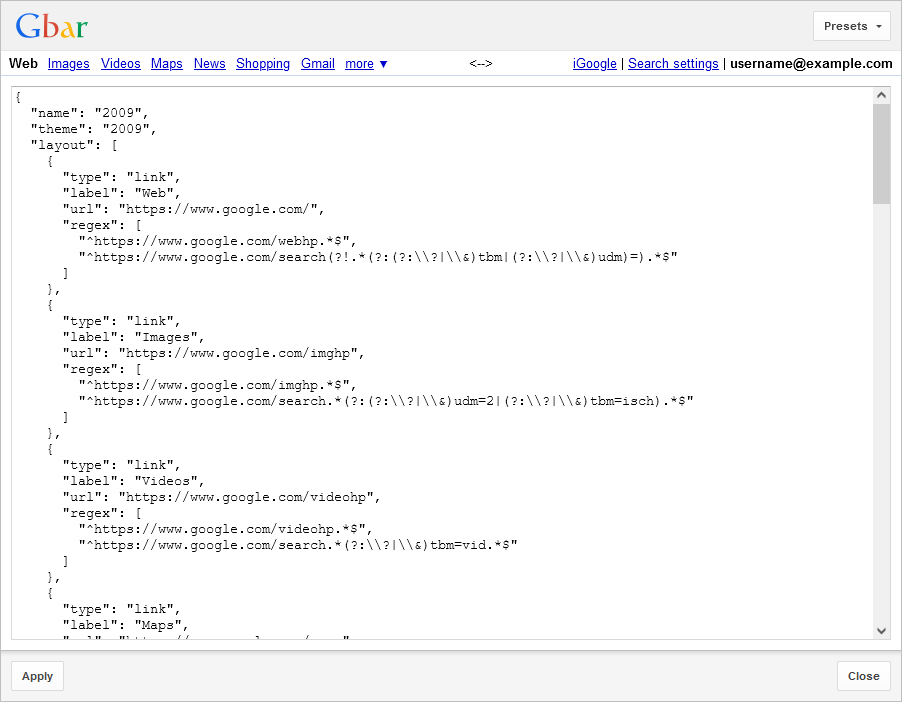Open Search settings link
This screenshot has width=902, height=702.
click(673, 63)
